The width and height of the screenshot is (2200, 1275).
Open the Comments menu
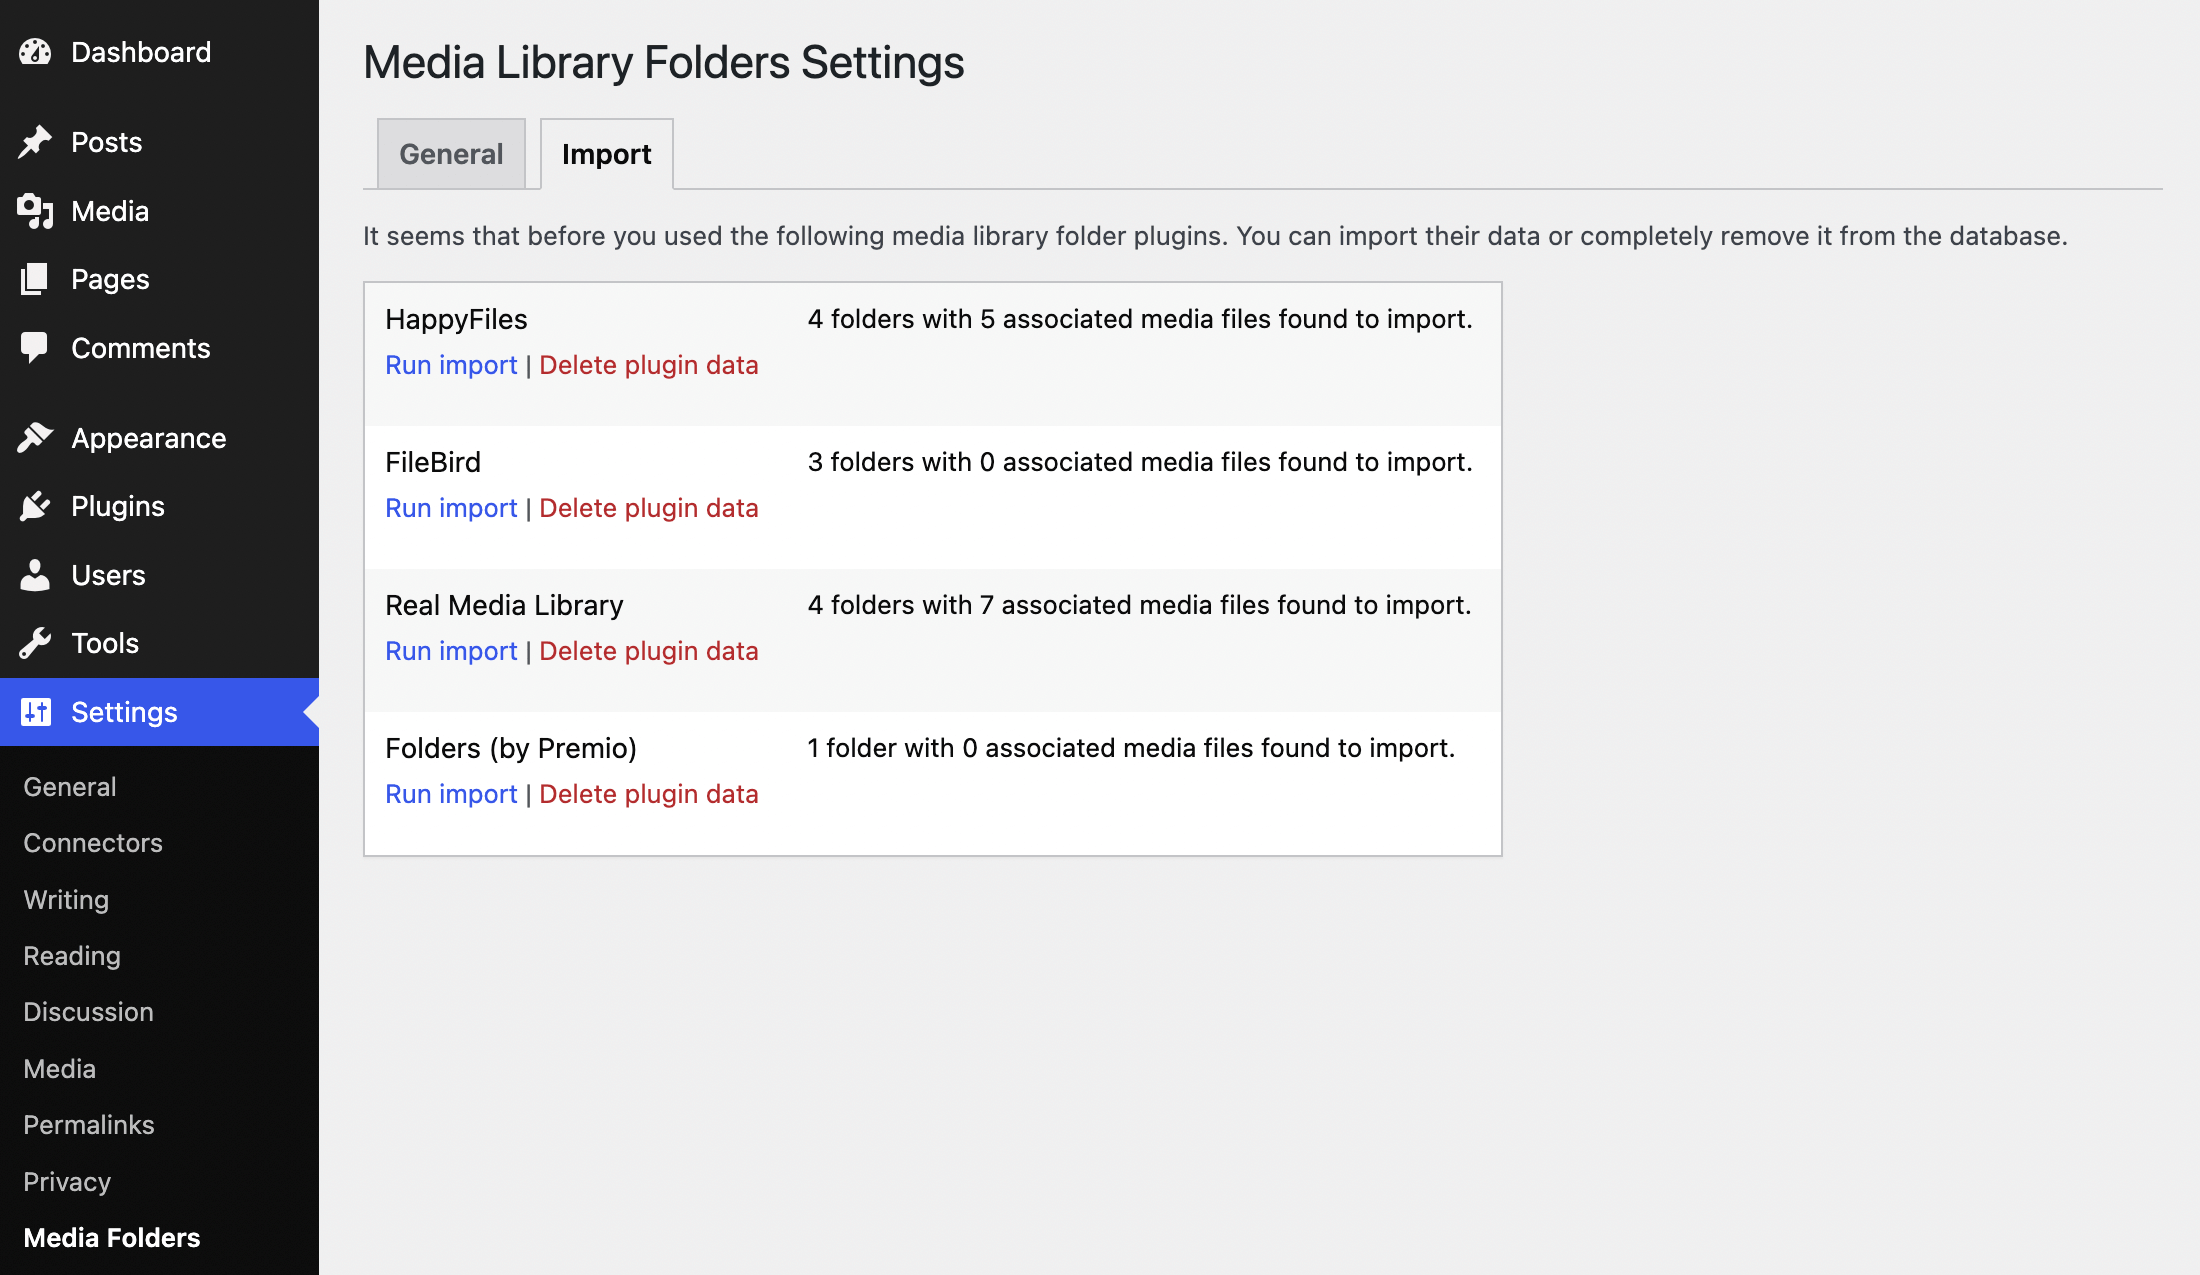pyautogui.click(x=141, y=348)
